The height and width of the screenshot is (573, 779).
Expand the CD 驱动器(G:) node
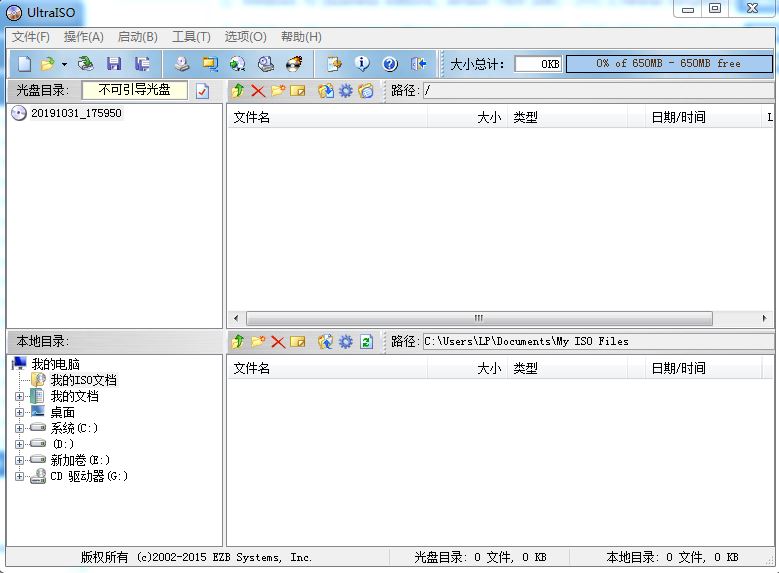coord(19,476)
